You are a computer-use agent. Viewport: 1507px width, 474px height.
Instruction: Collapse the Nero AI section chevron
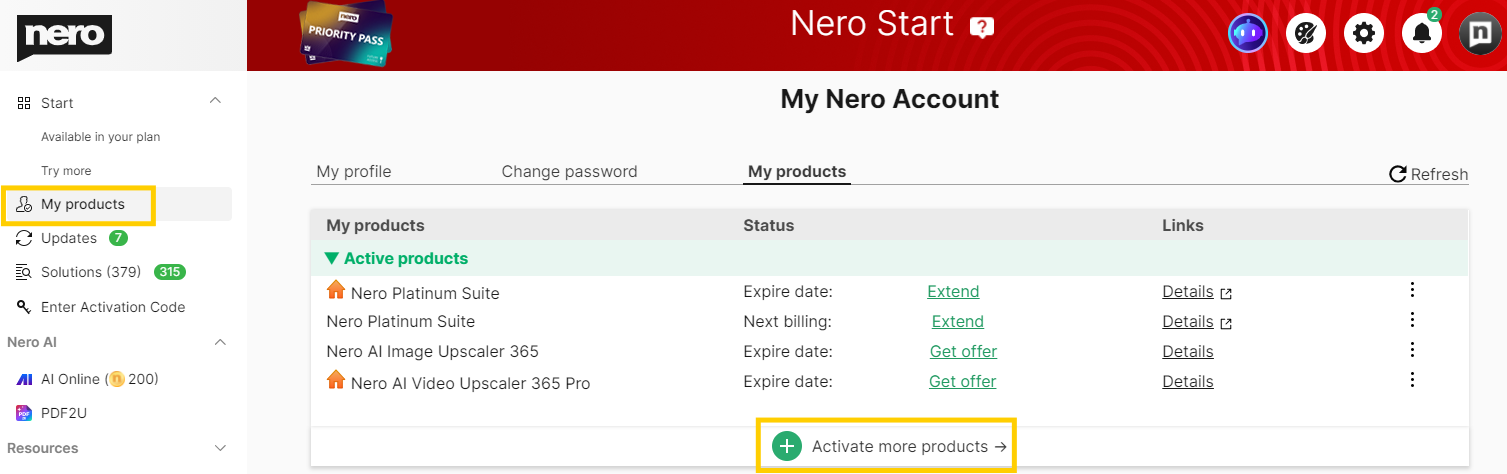coord(220,342)
